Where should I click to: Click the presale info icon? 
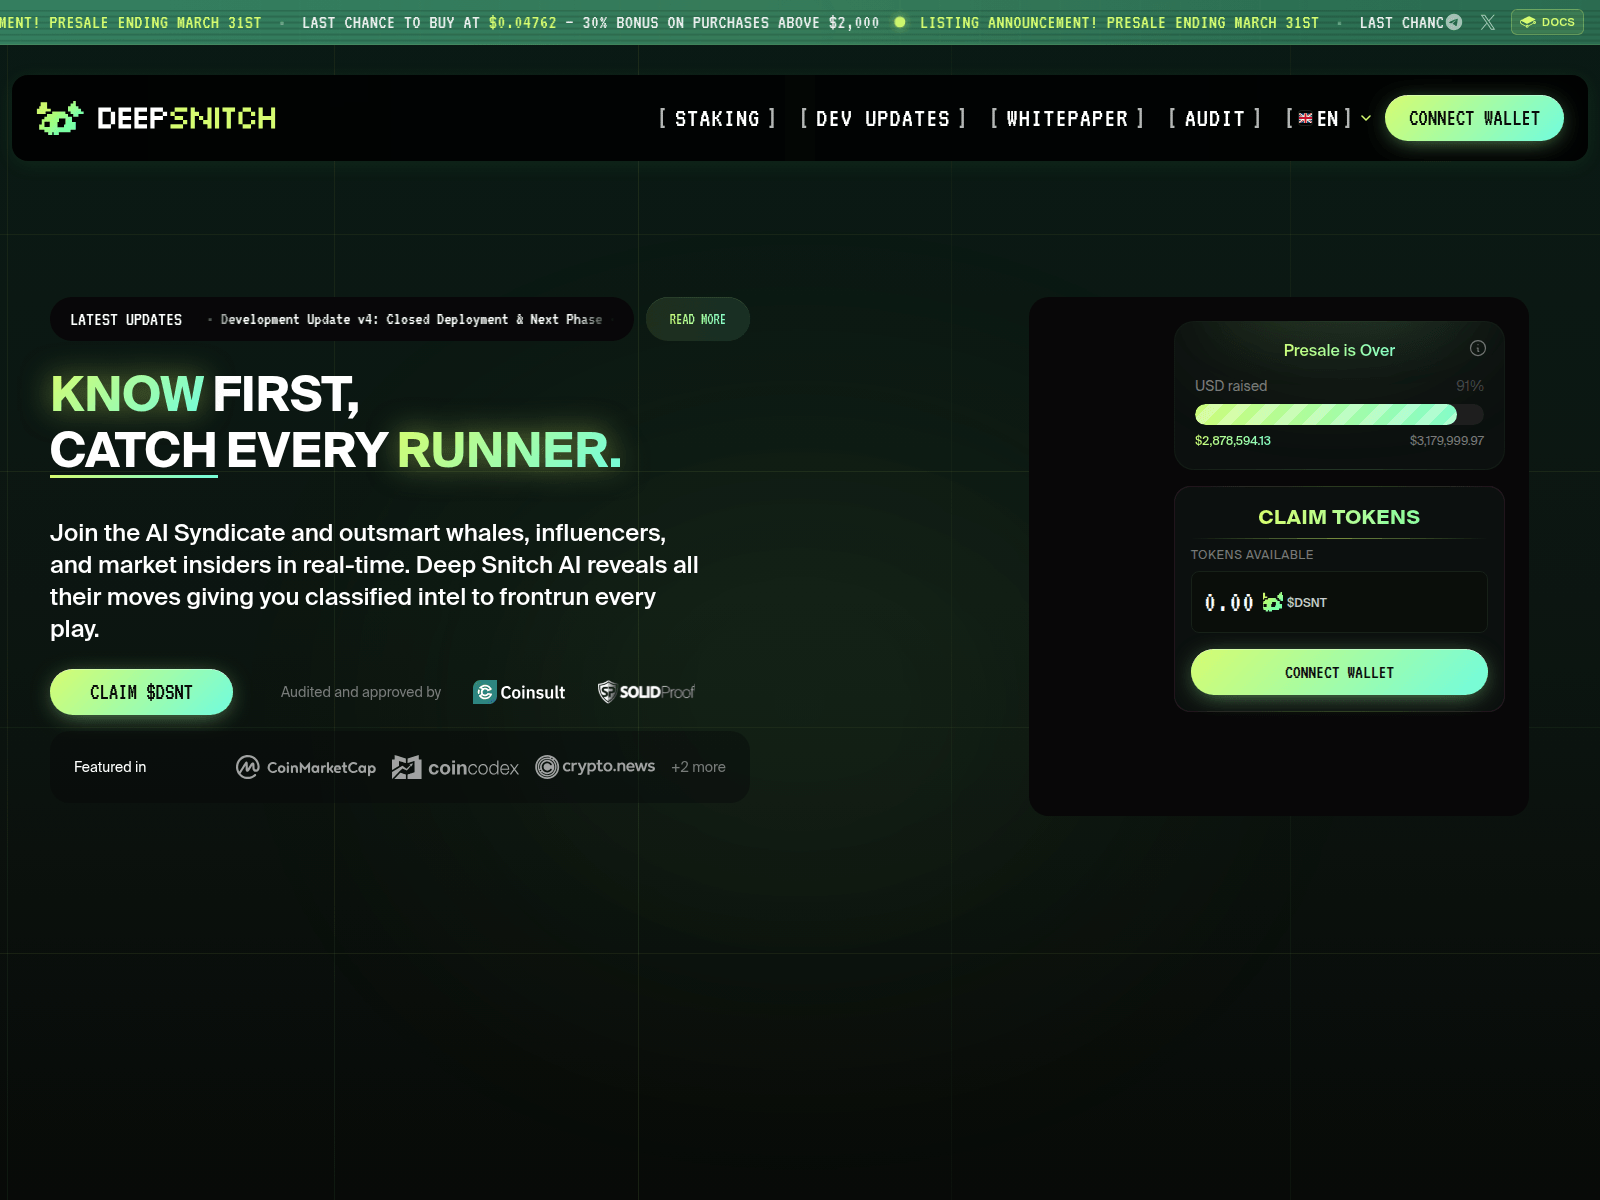(x=1477, y=348)
